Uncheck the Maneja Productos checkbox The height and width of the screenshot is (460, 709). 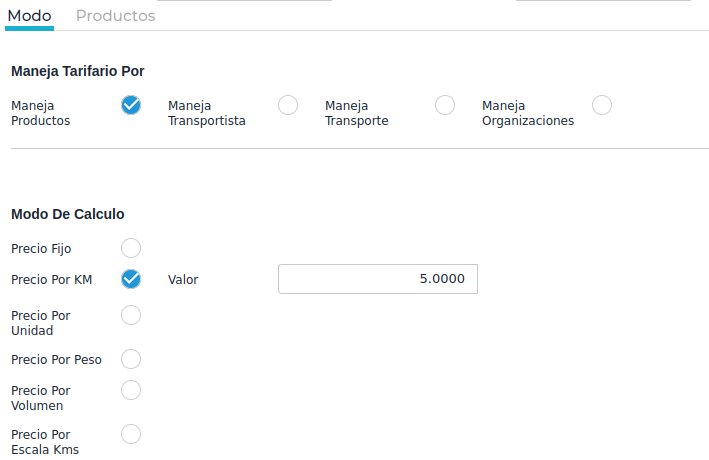[x=131, y=105]
